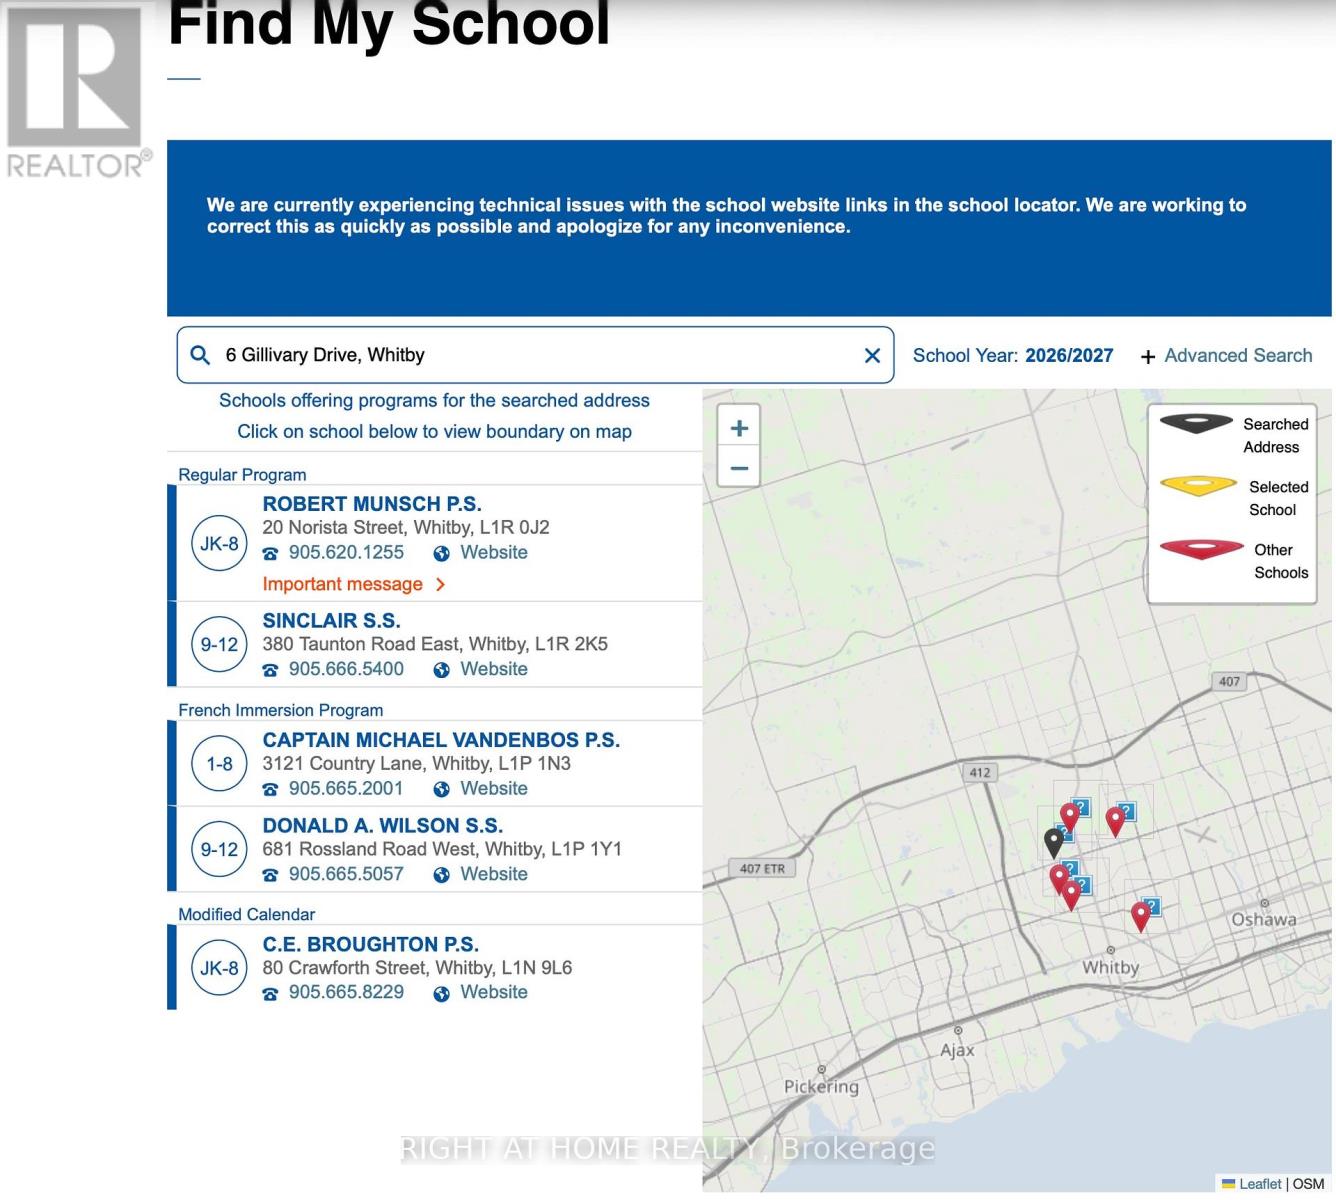Screen dimensions: 1336x1200
Task: Click the 412 highway shield on the map
Action: [x=980, y=772]
